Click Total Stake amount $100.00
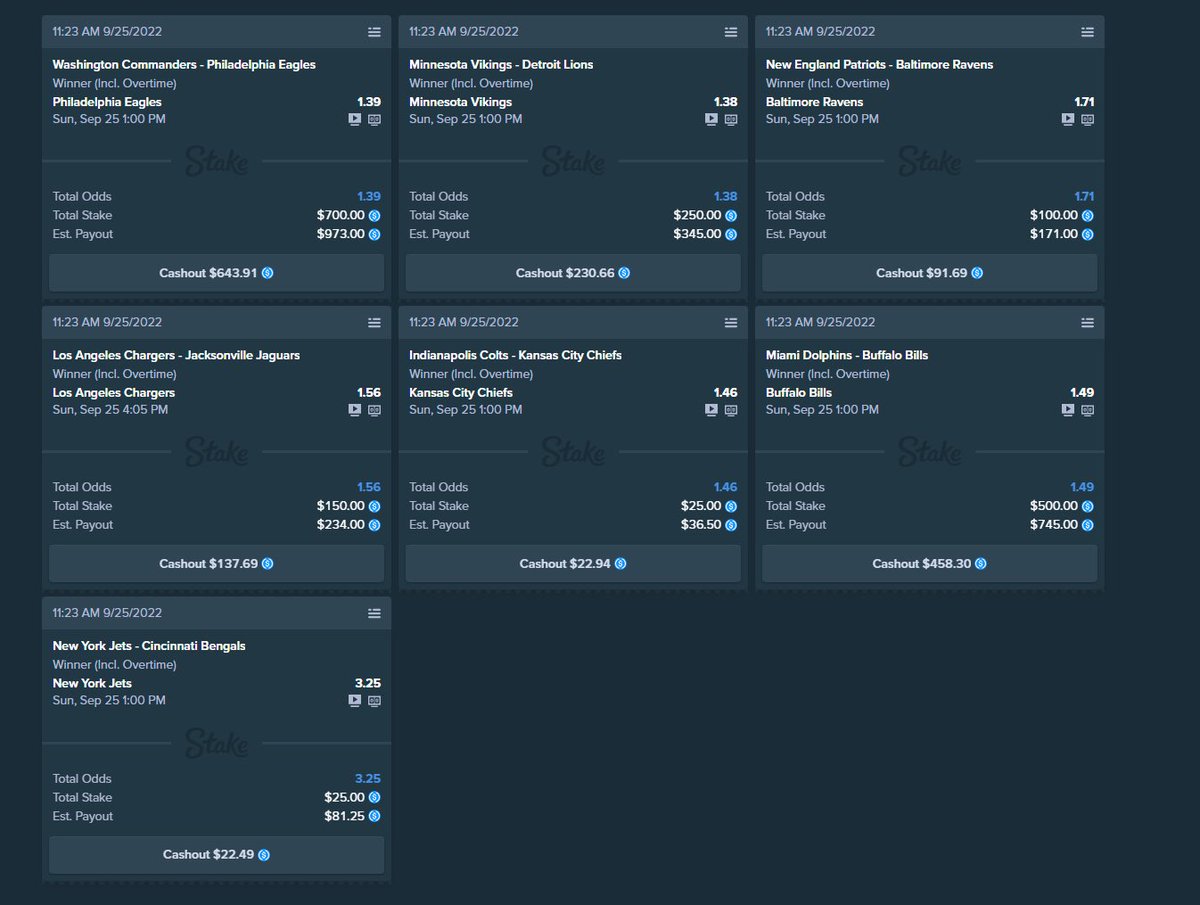The image size is (1200, 905). tap(1054, 215)
